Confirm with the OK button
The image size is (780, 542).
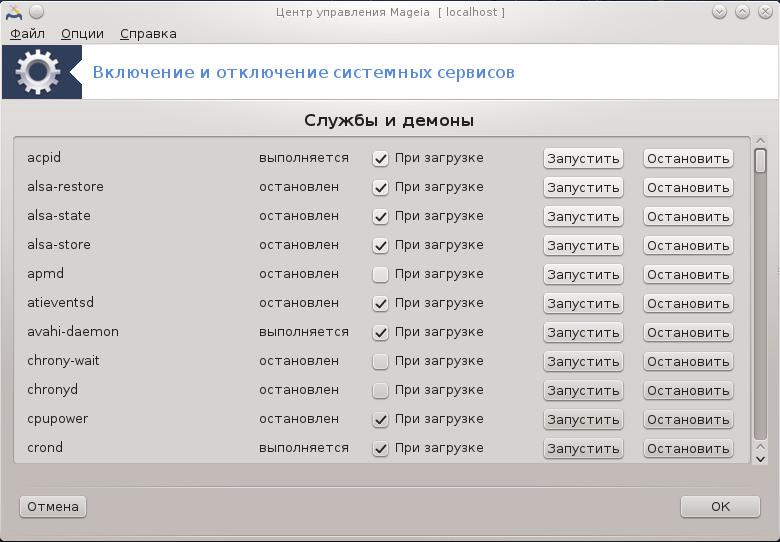[x=720, y=507]
